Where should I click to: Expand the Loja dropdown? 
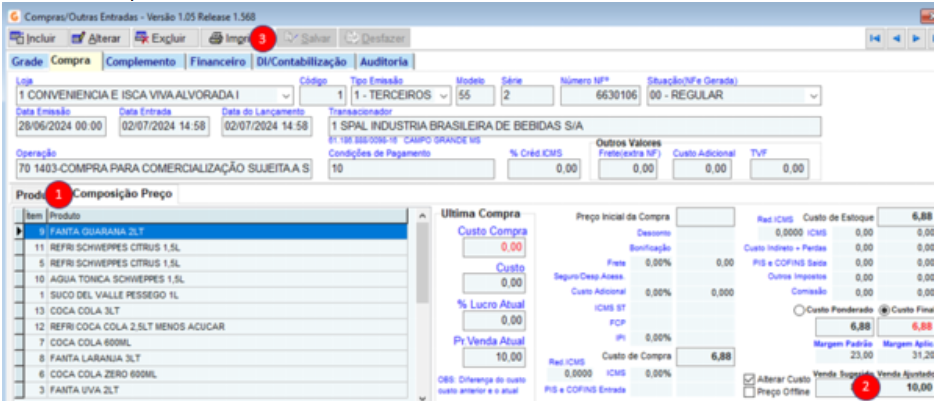[286, 95]
